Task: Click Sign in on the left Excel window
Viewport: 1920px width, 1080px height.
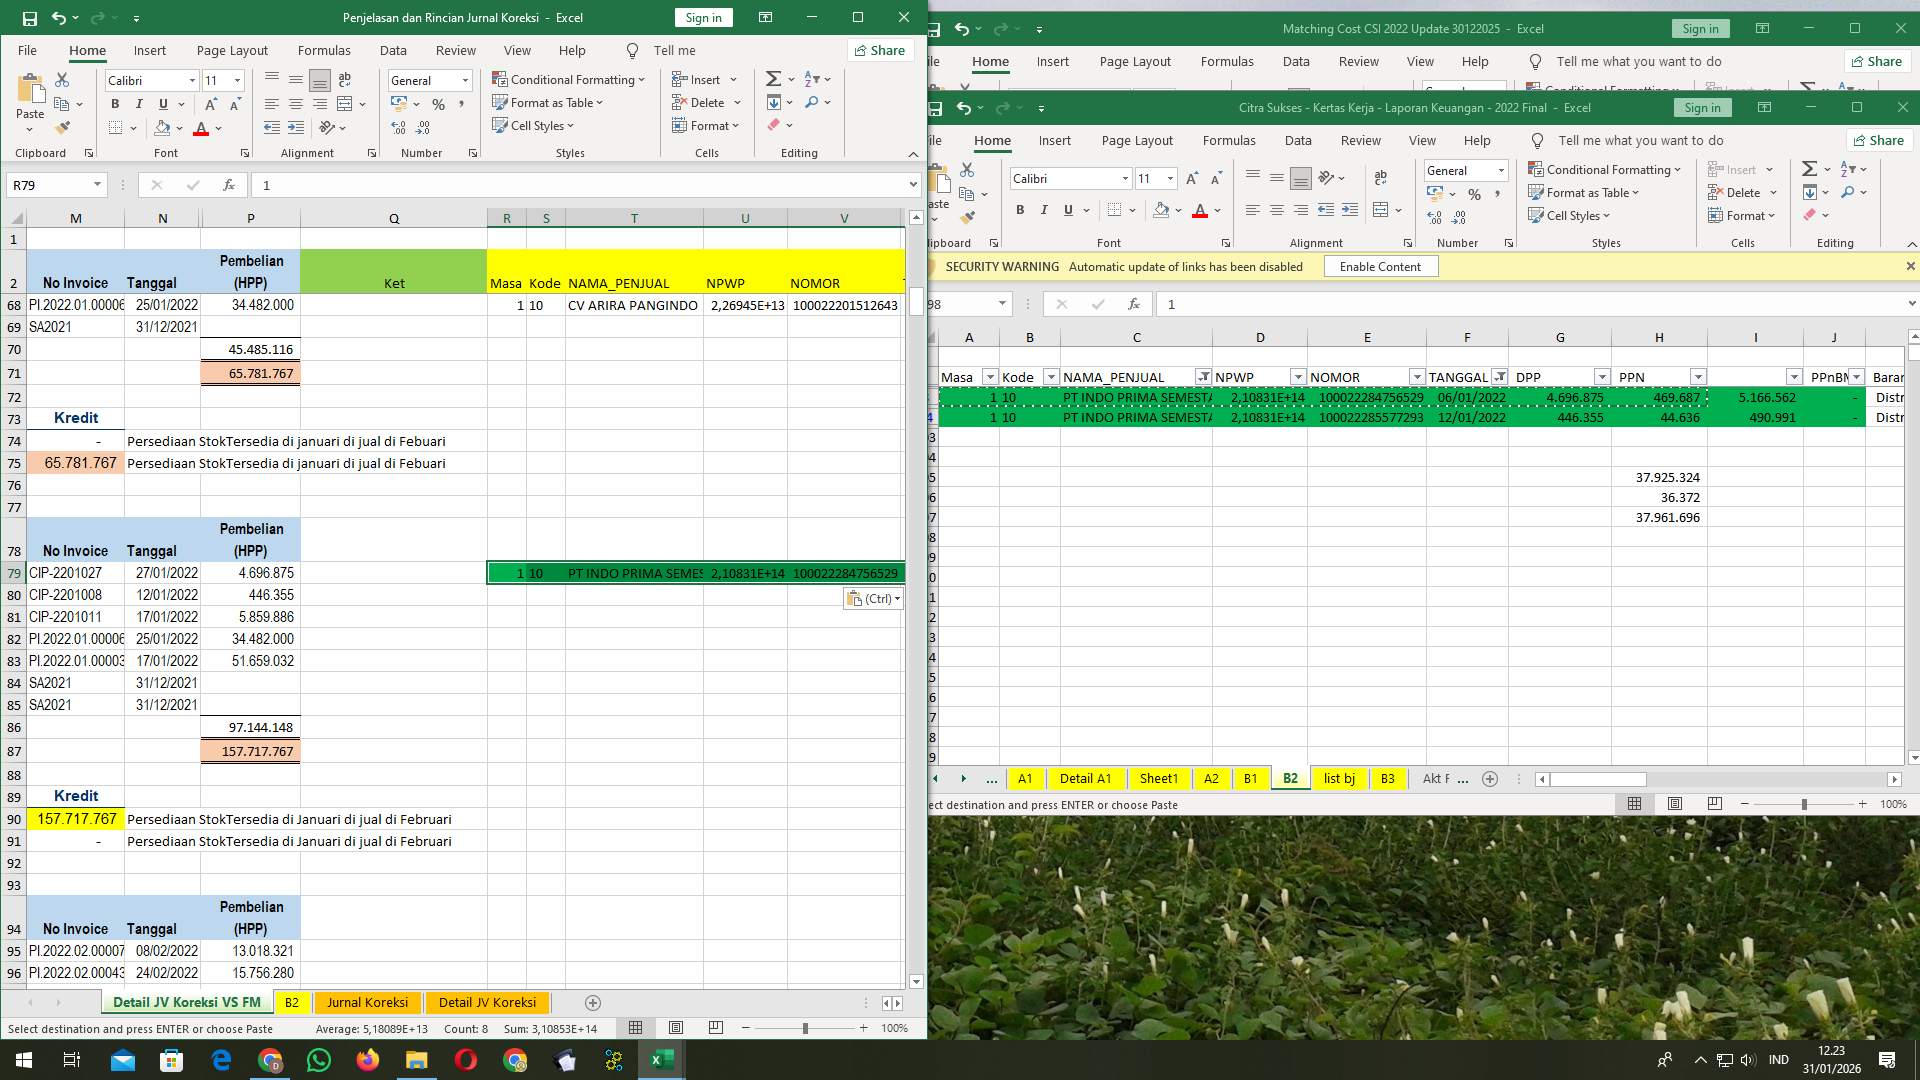Action: [703, 17]
